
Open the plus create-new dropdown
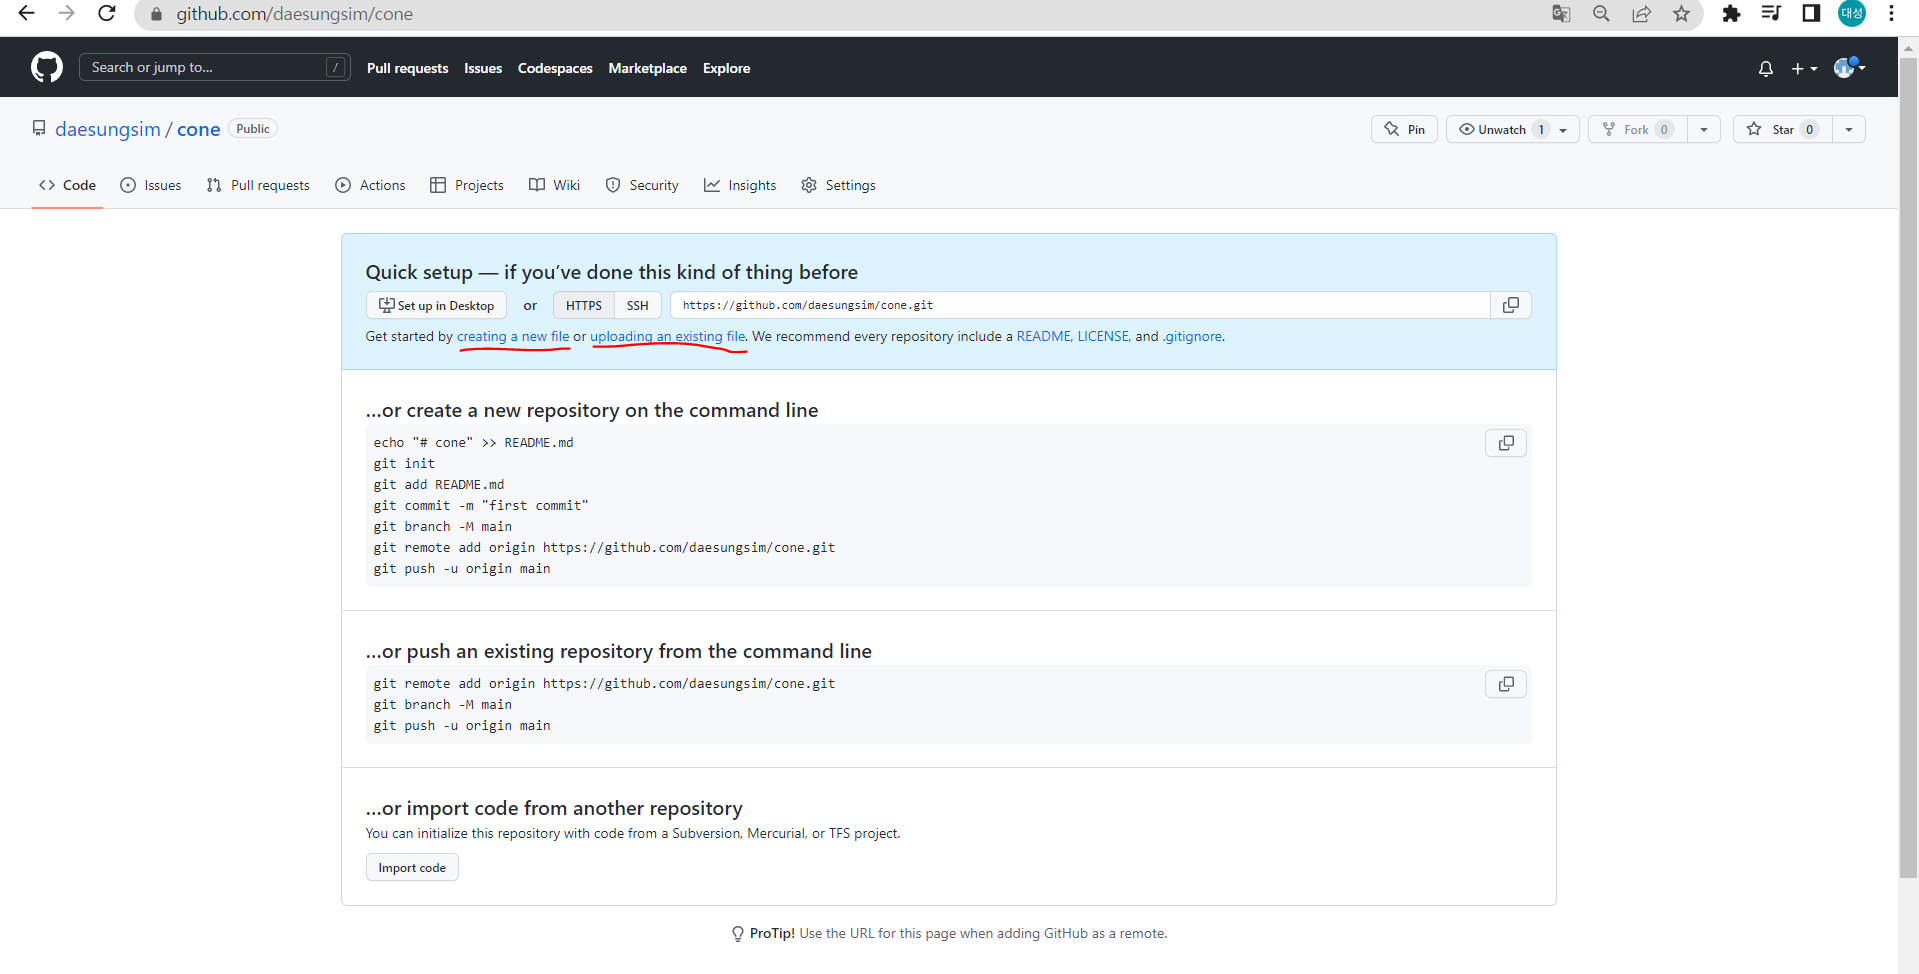(1804, 68)
